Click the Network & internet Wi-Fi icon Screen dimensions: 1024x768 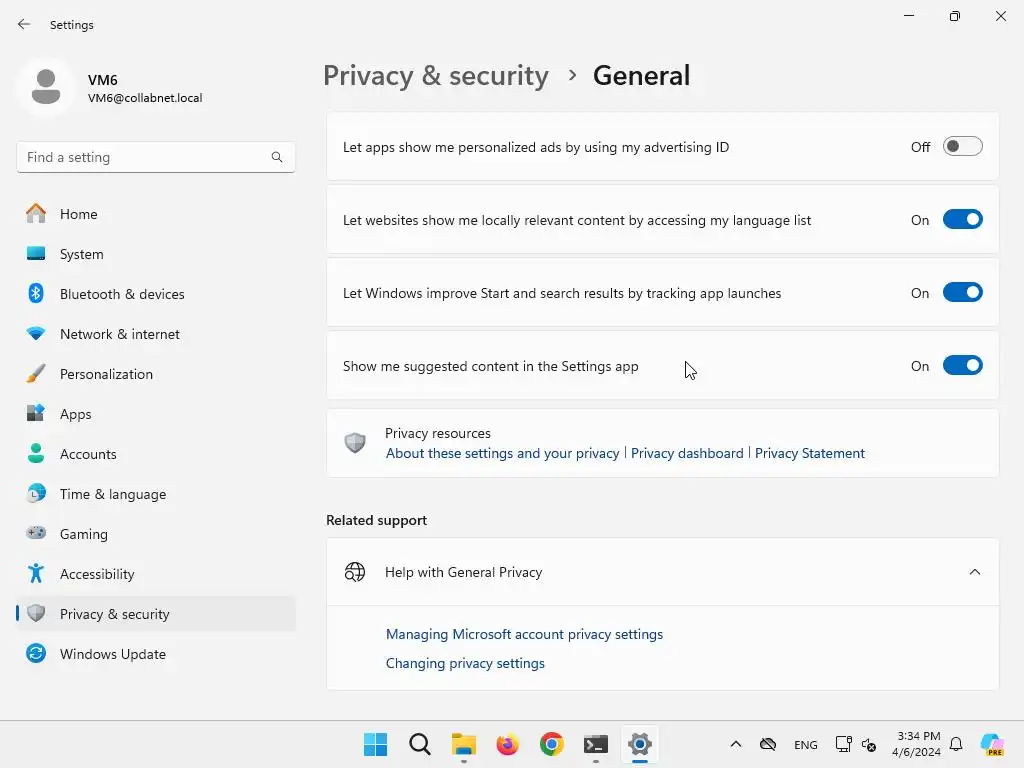[36, 334]
